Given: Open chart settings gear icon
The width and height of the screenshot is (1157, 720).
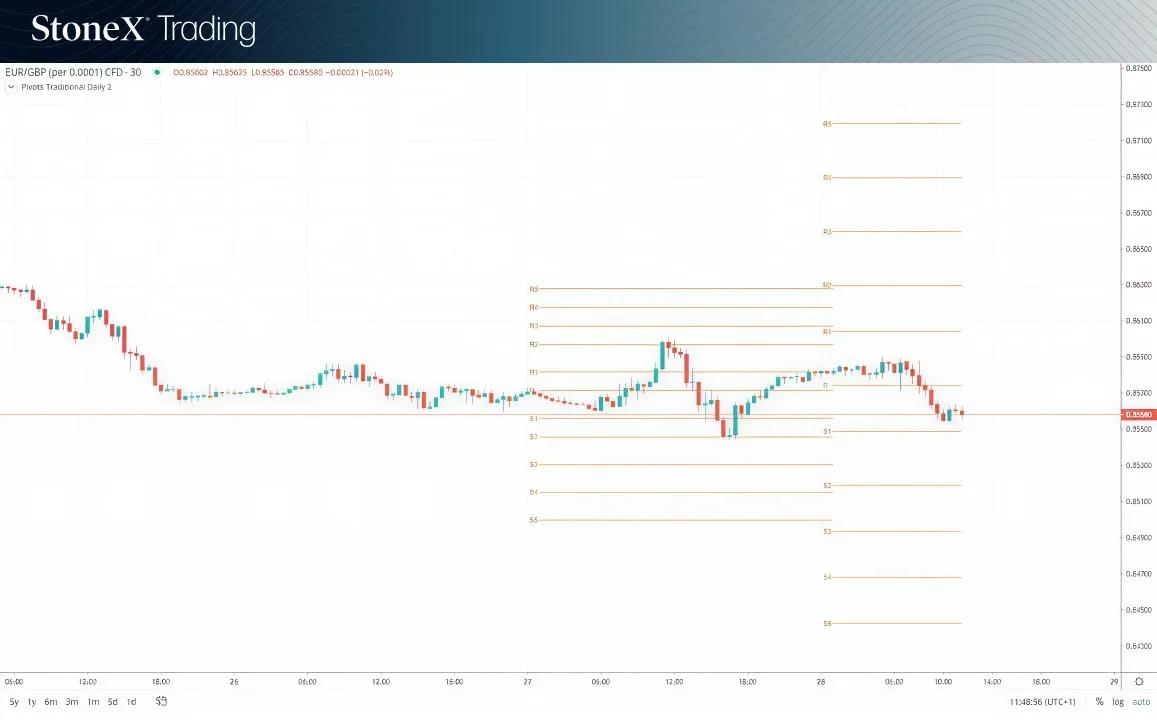Looking at the screenshot, I should 1139,682.
